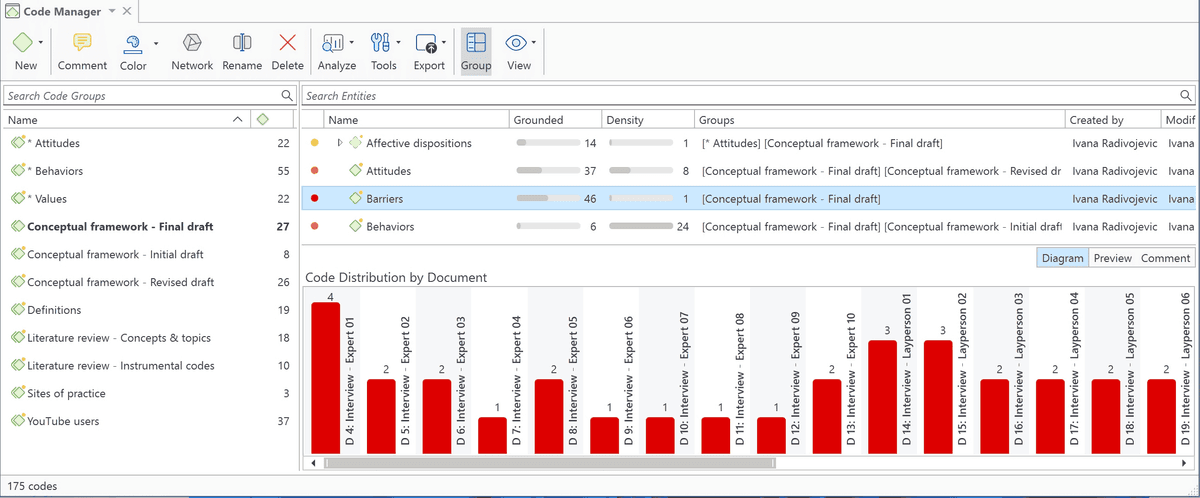Click the red color dot of Barriers
This screenshot has height=498, width=1200.
[x=315, y=199]
